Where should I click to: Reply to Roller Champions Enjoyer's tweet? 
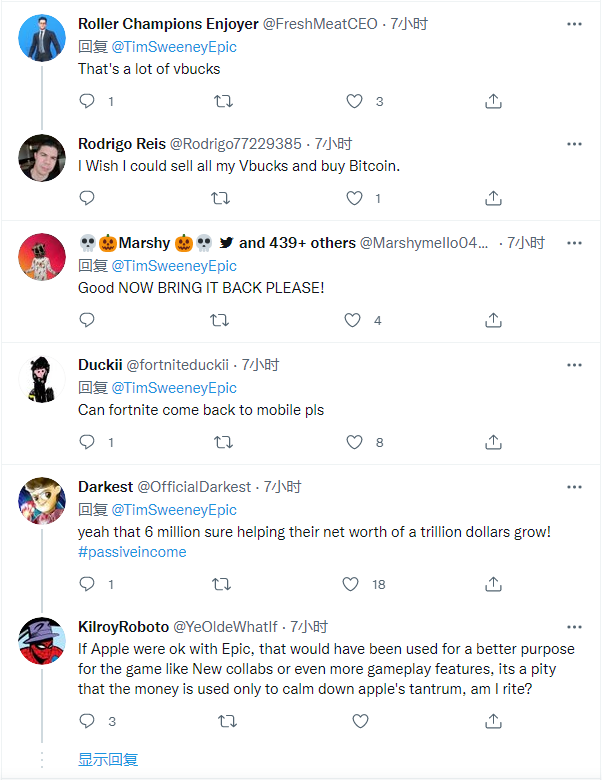(87, 101)
